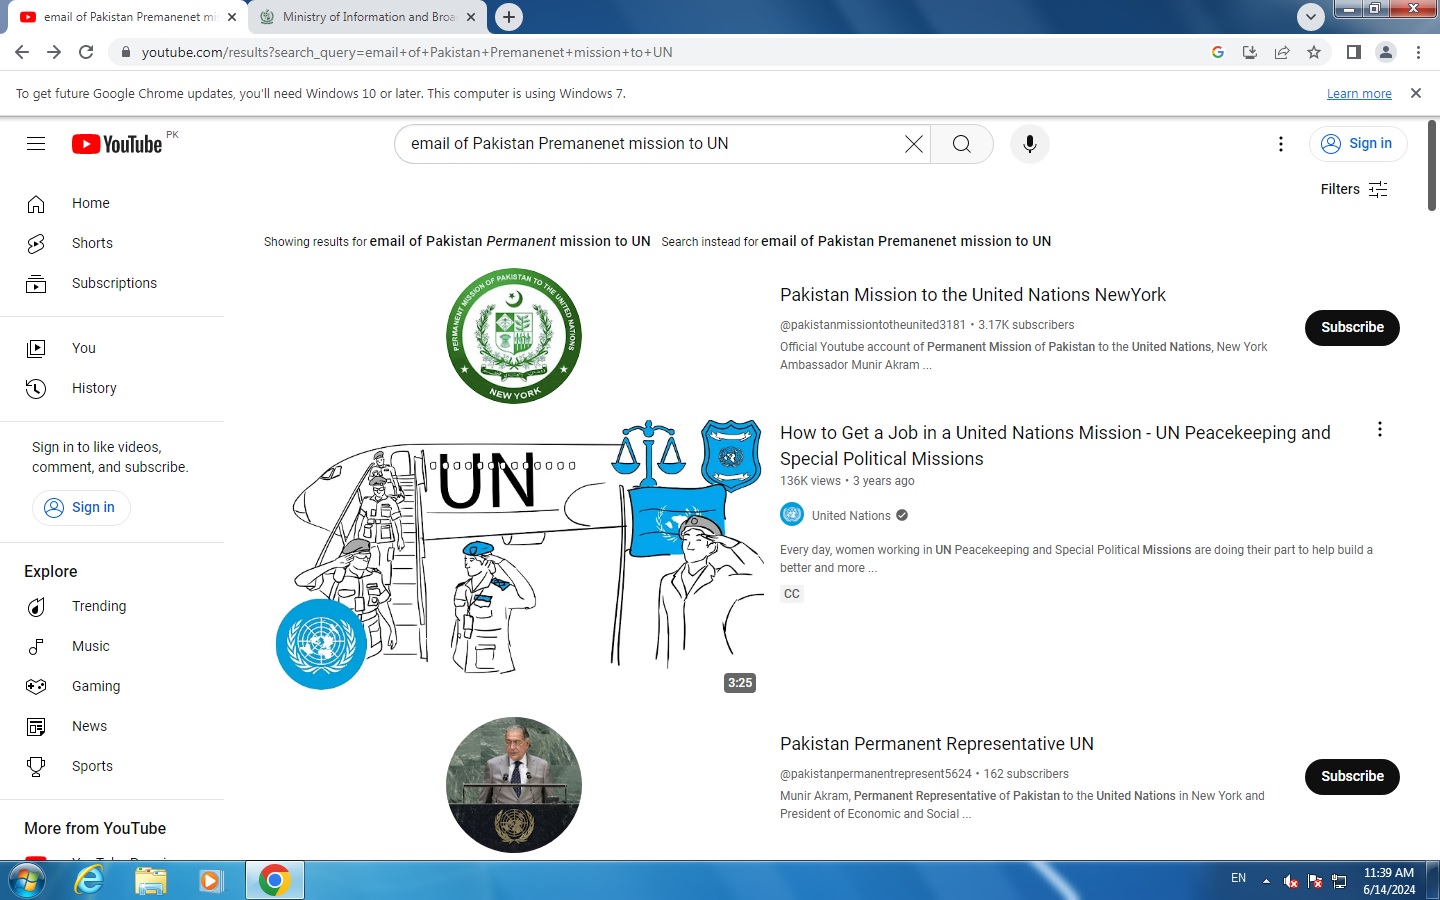Open the YouTube guide hamburger menu
This screenshot has height=900, width=1440.
[x=36, y=144]
